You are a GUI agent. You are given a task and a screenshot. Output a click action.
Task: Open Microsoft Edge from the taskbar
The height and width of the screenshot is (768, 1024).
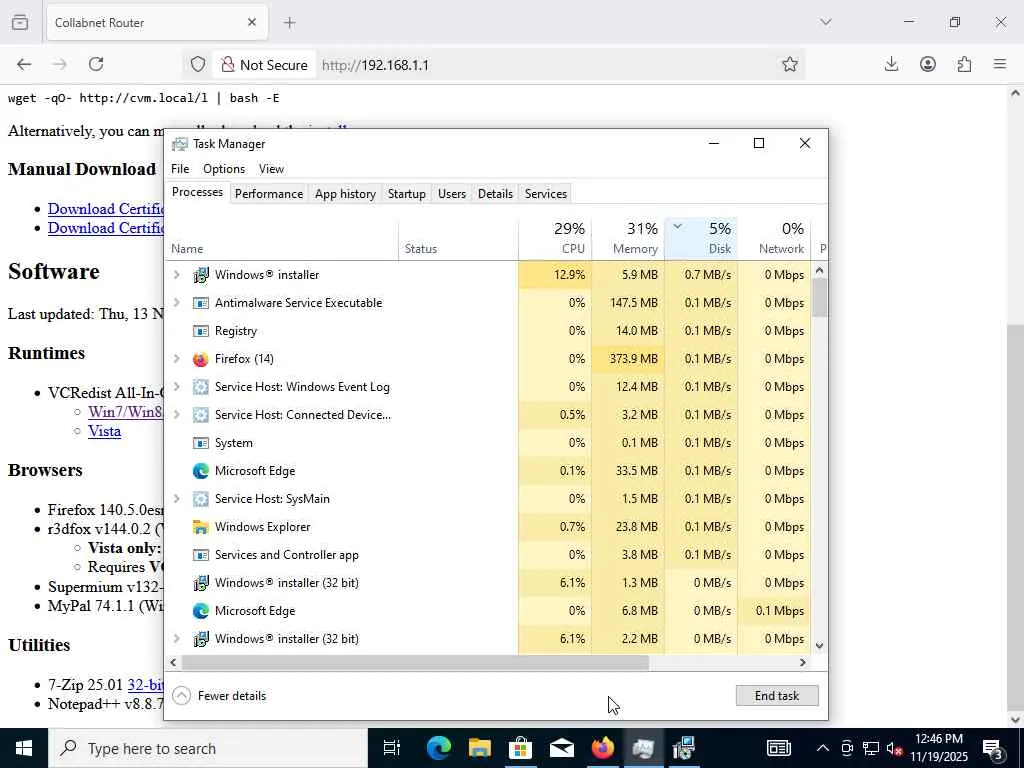439,748
